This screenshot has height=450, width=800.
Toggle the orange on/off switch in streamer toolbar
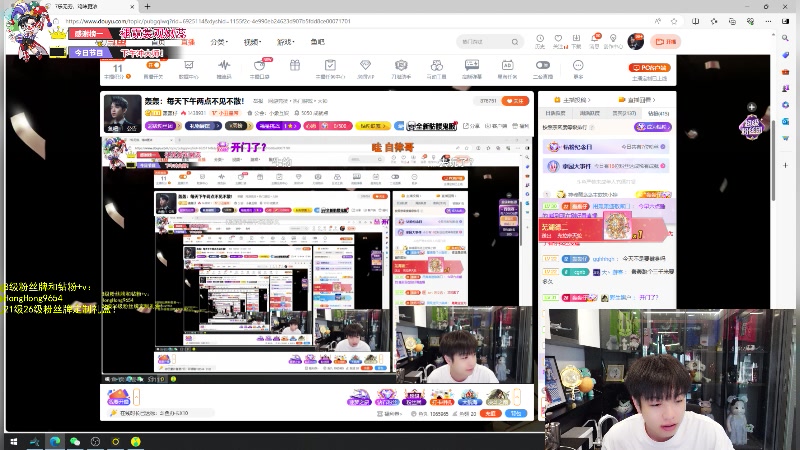click(153, 65)
